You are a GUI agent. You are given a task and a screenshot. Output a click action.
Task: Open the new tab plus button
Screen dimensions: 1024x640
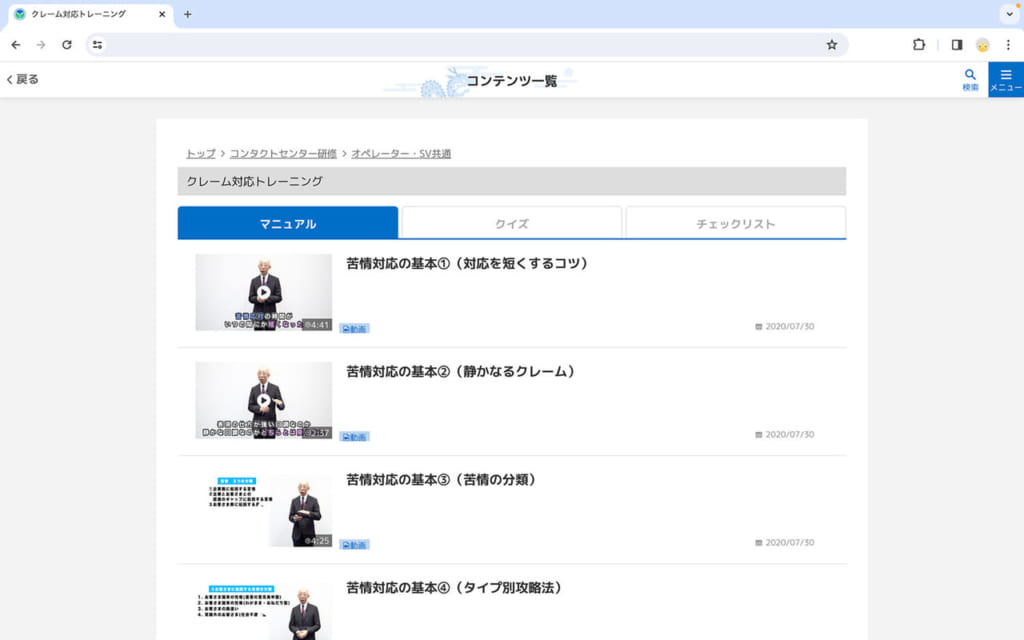187,14
